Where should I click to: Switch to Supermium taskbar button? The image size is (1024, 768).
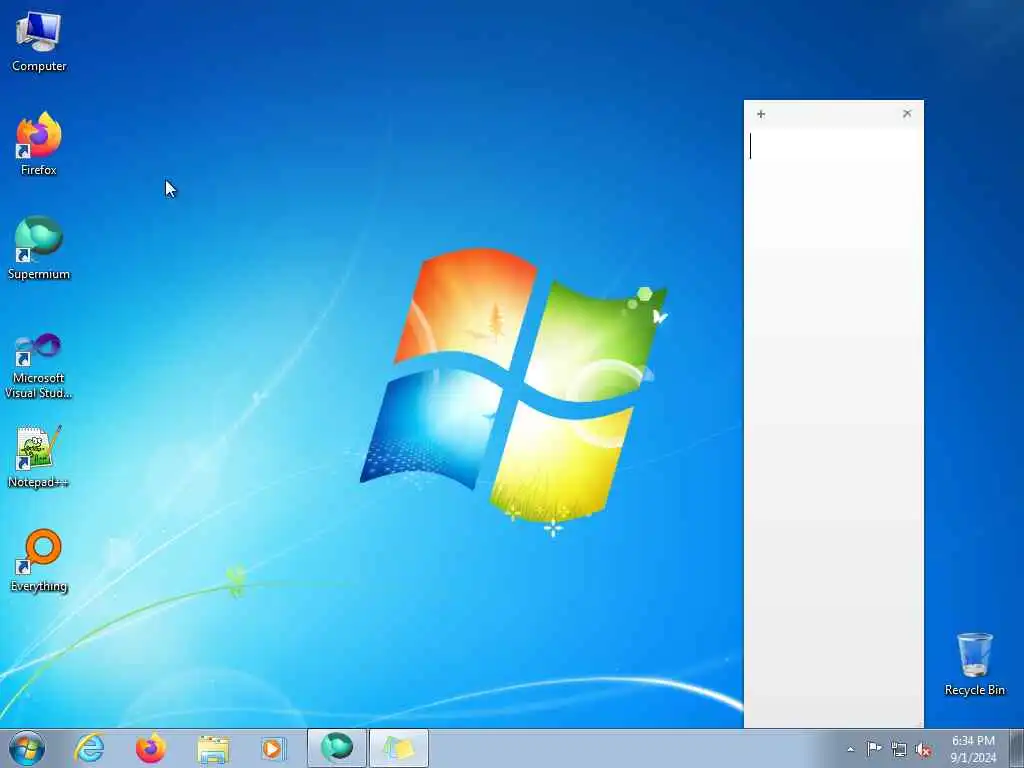click(337, 748)
